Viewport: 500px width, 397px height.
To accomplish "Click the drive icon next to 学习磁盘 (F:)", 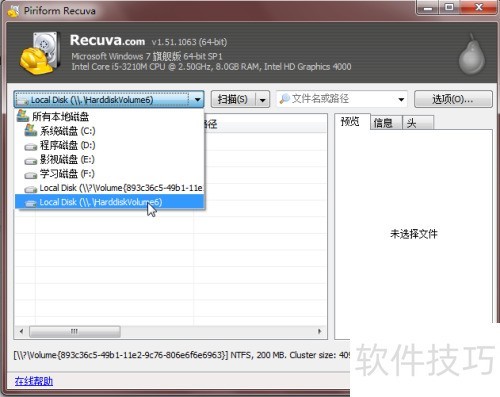I will [31, 175].
